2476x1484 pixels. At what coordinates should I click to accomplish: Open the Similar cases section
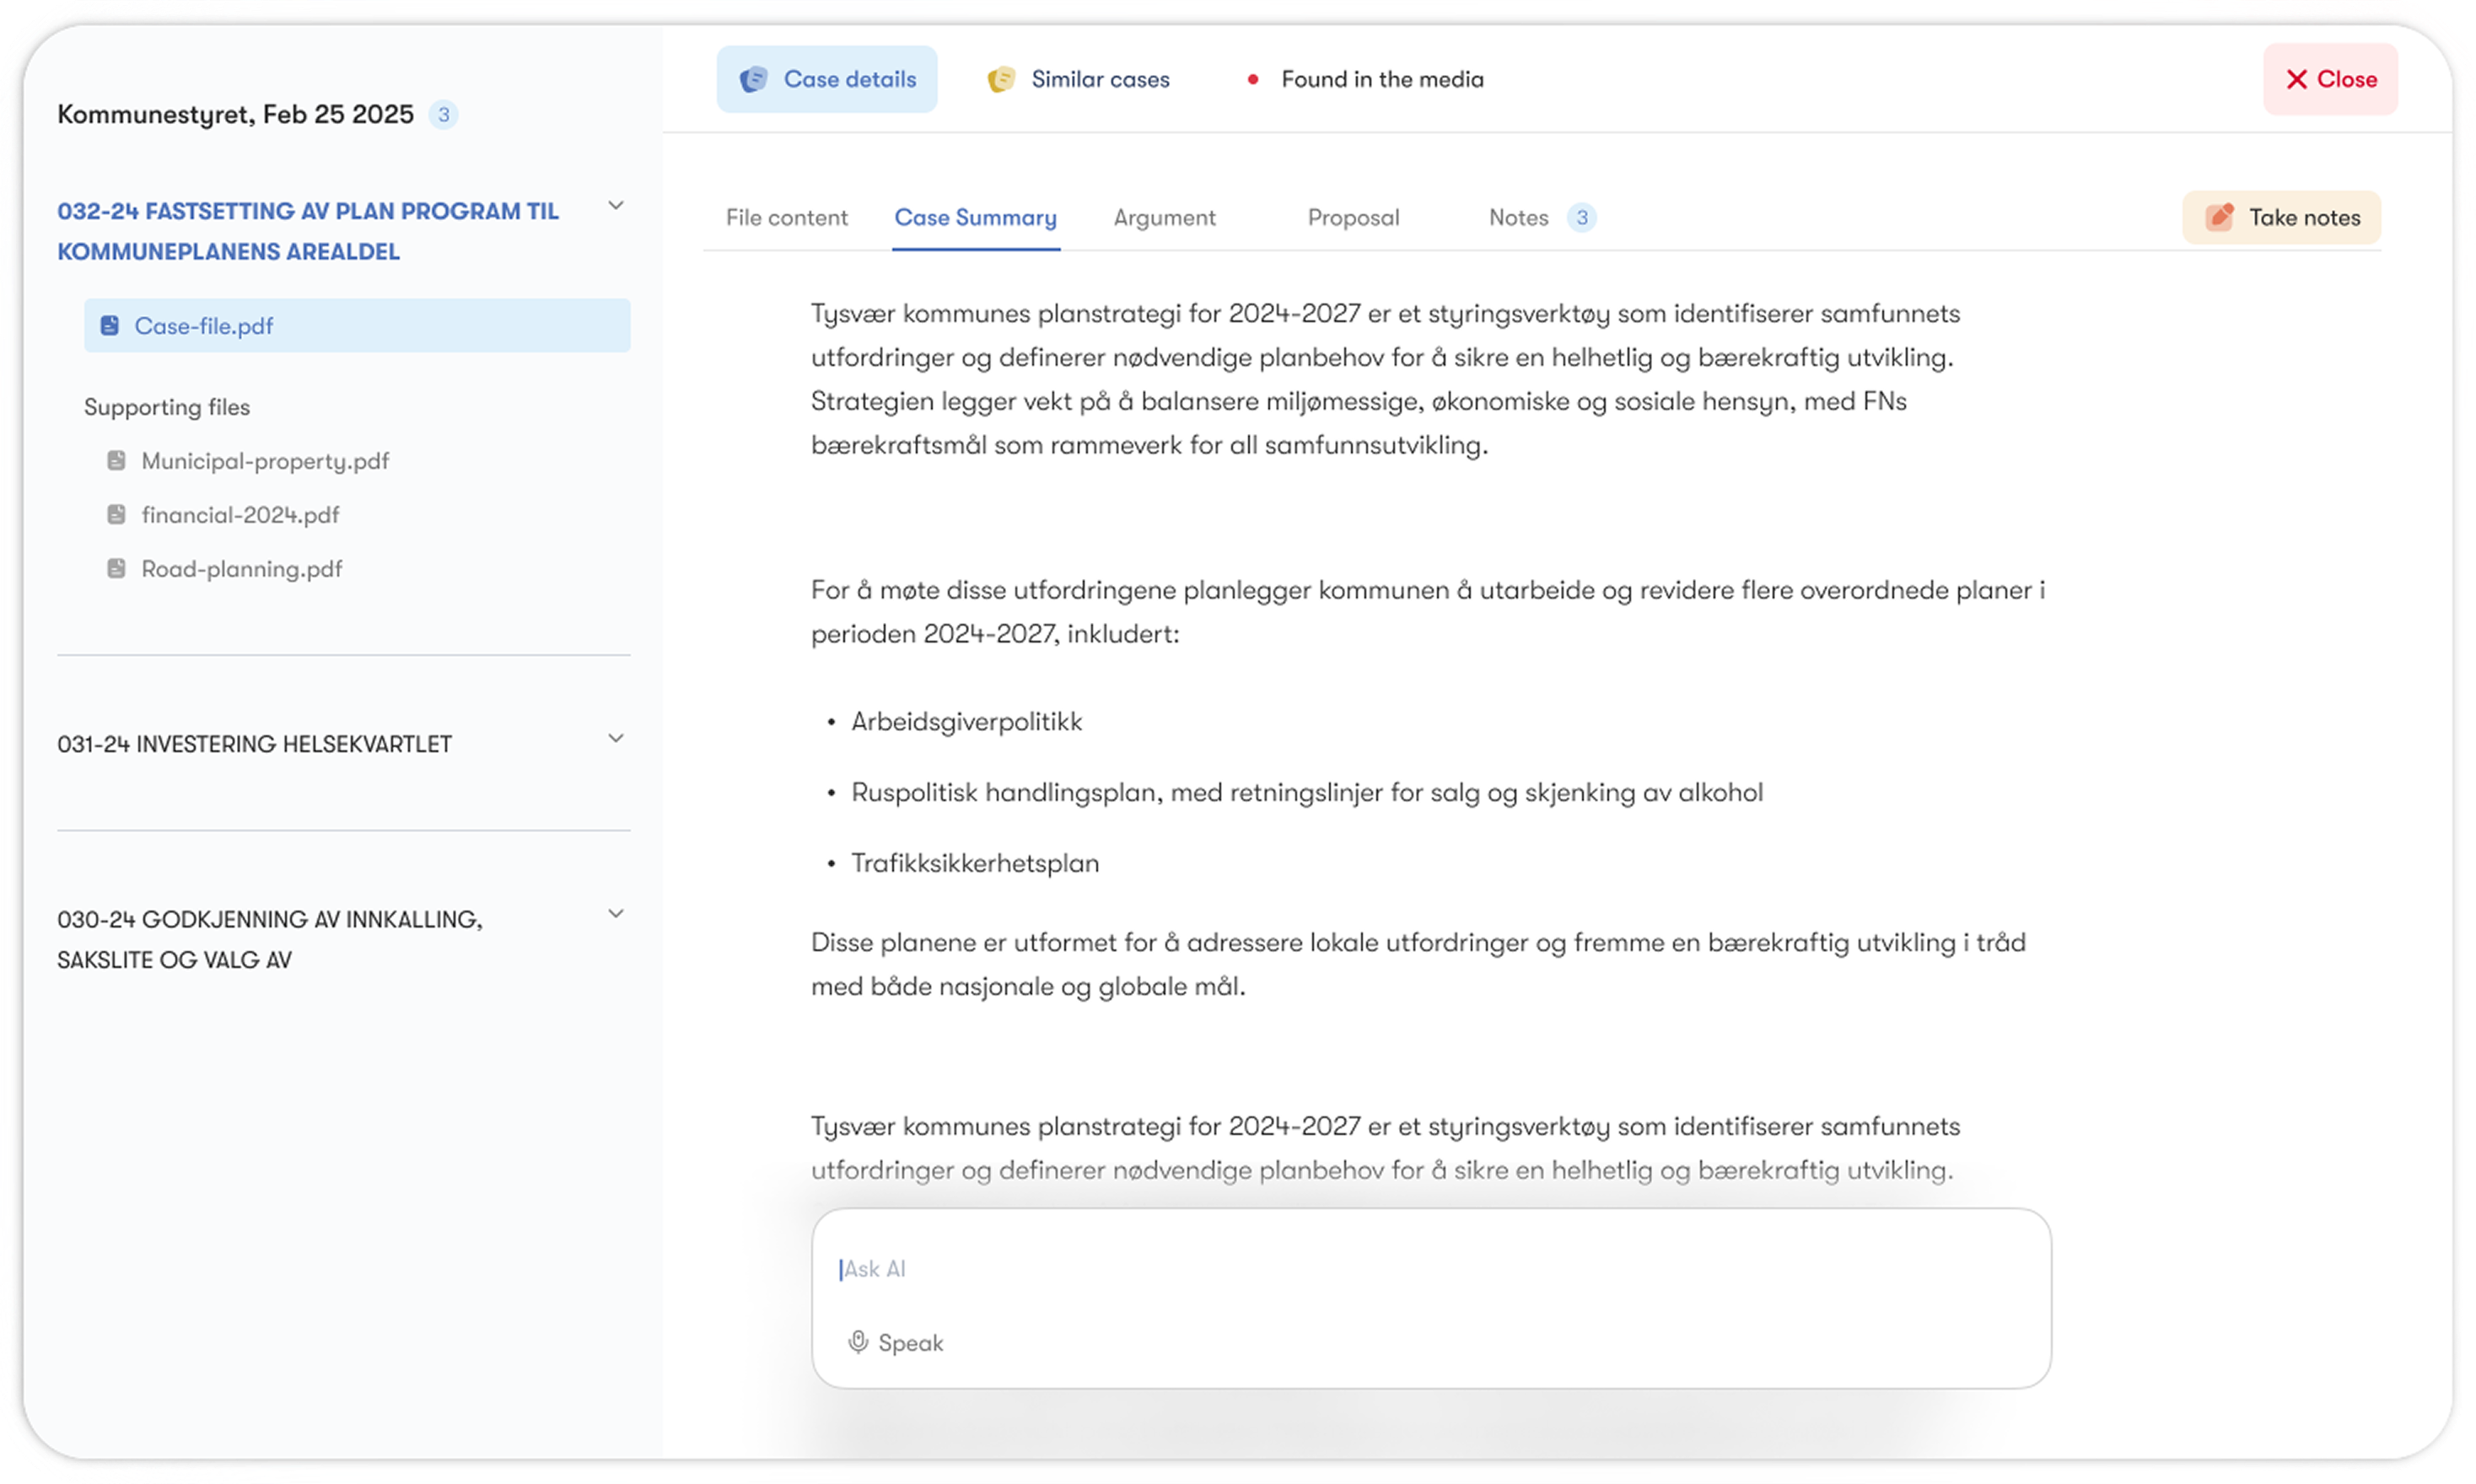(x=1099, y=79)
